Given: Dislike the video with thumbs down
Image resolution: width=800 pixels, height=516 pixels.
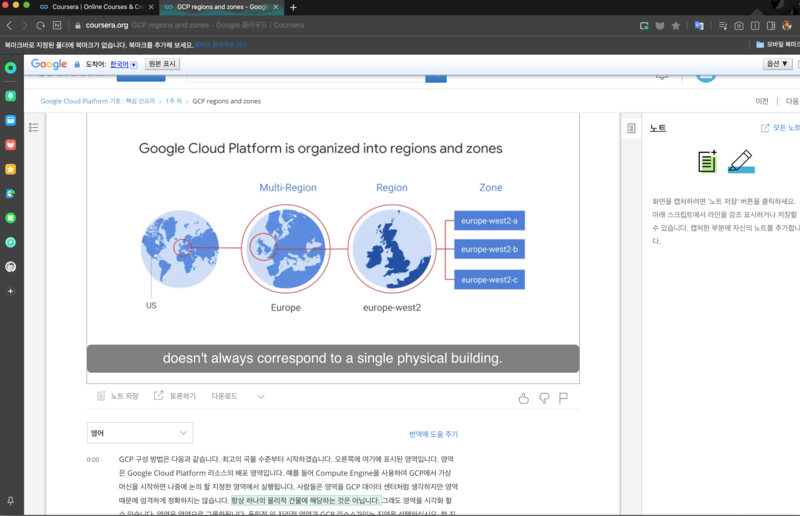Looking at the screenshot, I should coord(544,398).
